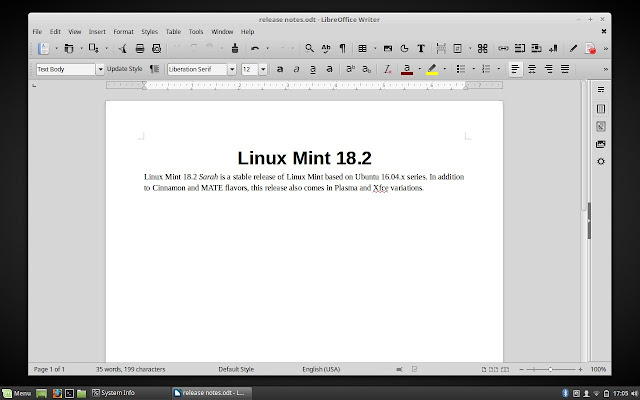The image size is (640, 400).
Task: Open the Table menu
Action: [173, 31]
